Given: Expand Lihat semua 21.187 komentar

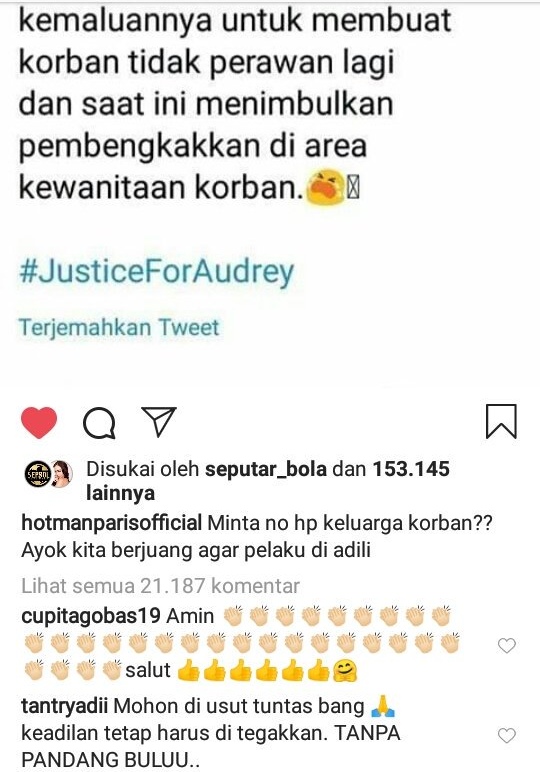Looking at the screenshot, I should tap(160, 586).
